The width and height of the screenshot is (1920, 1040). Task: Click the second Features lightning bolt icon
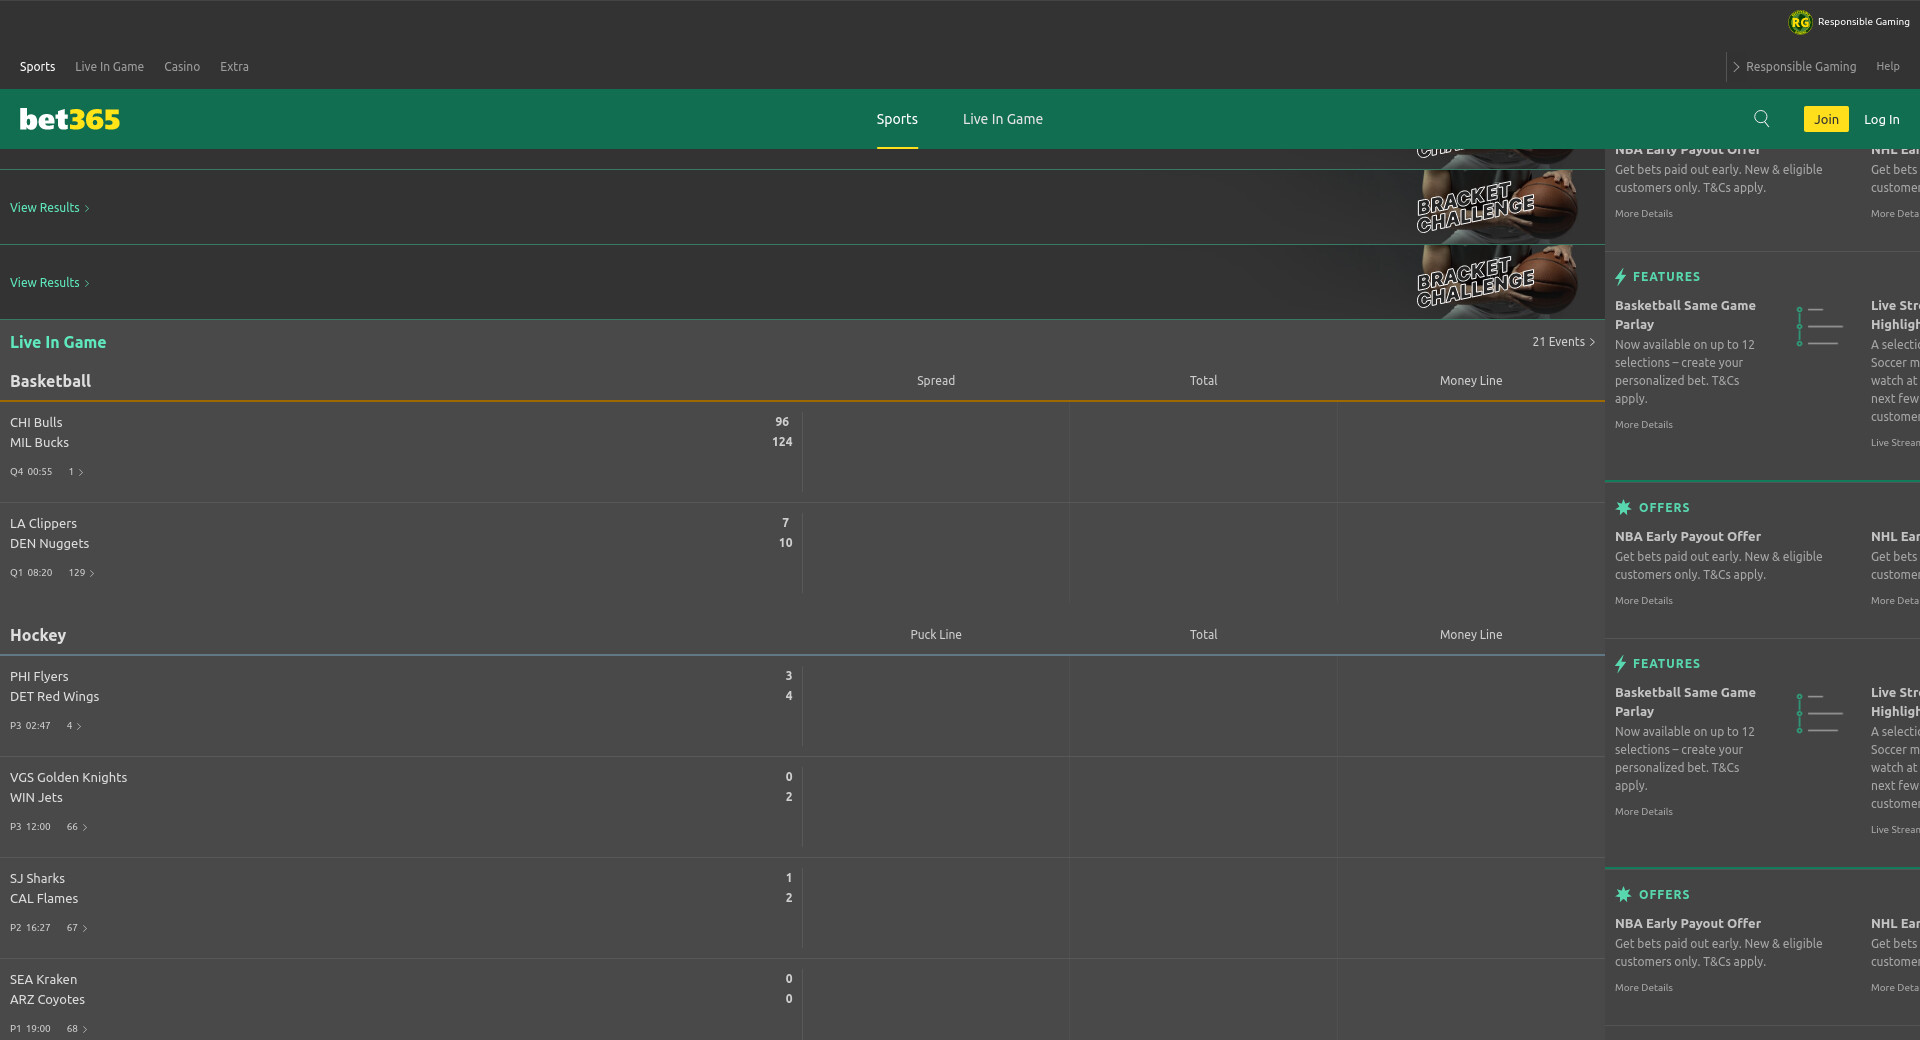[1620, 664]
